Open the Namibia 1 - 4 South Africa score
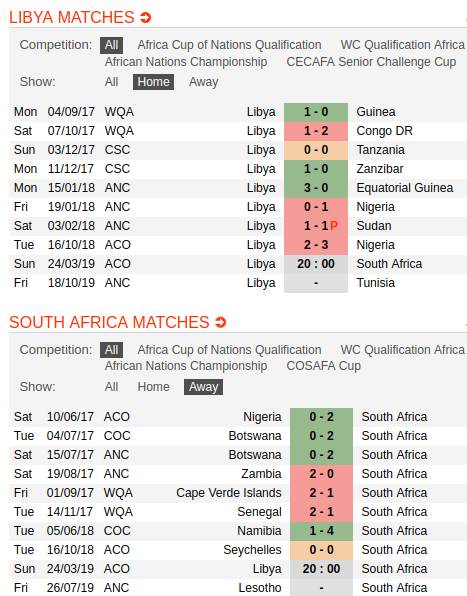467x596 pixels. 321,531
